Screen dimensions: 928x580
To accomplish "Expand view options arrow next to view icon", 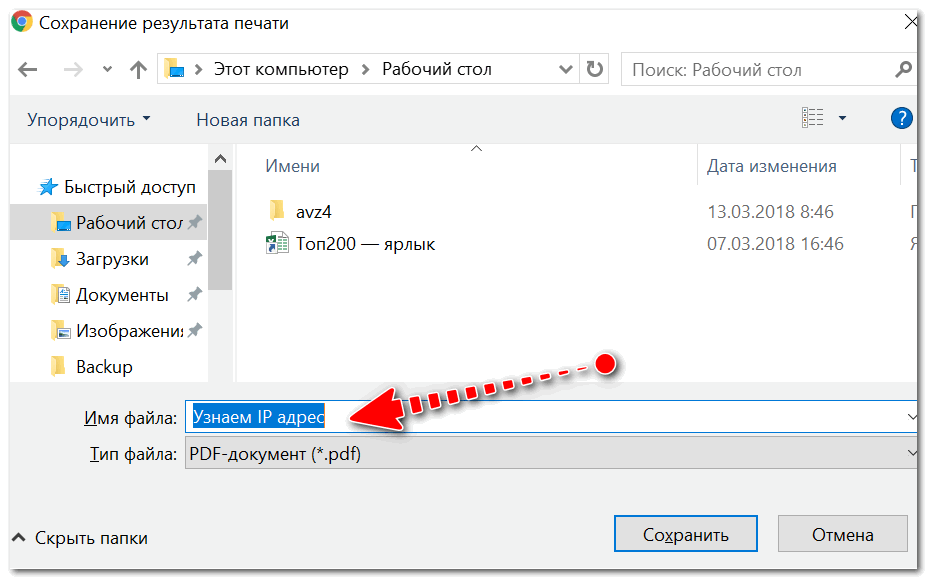I will tap(842, 119).
